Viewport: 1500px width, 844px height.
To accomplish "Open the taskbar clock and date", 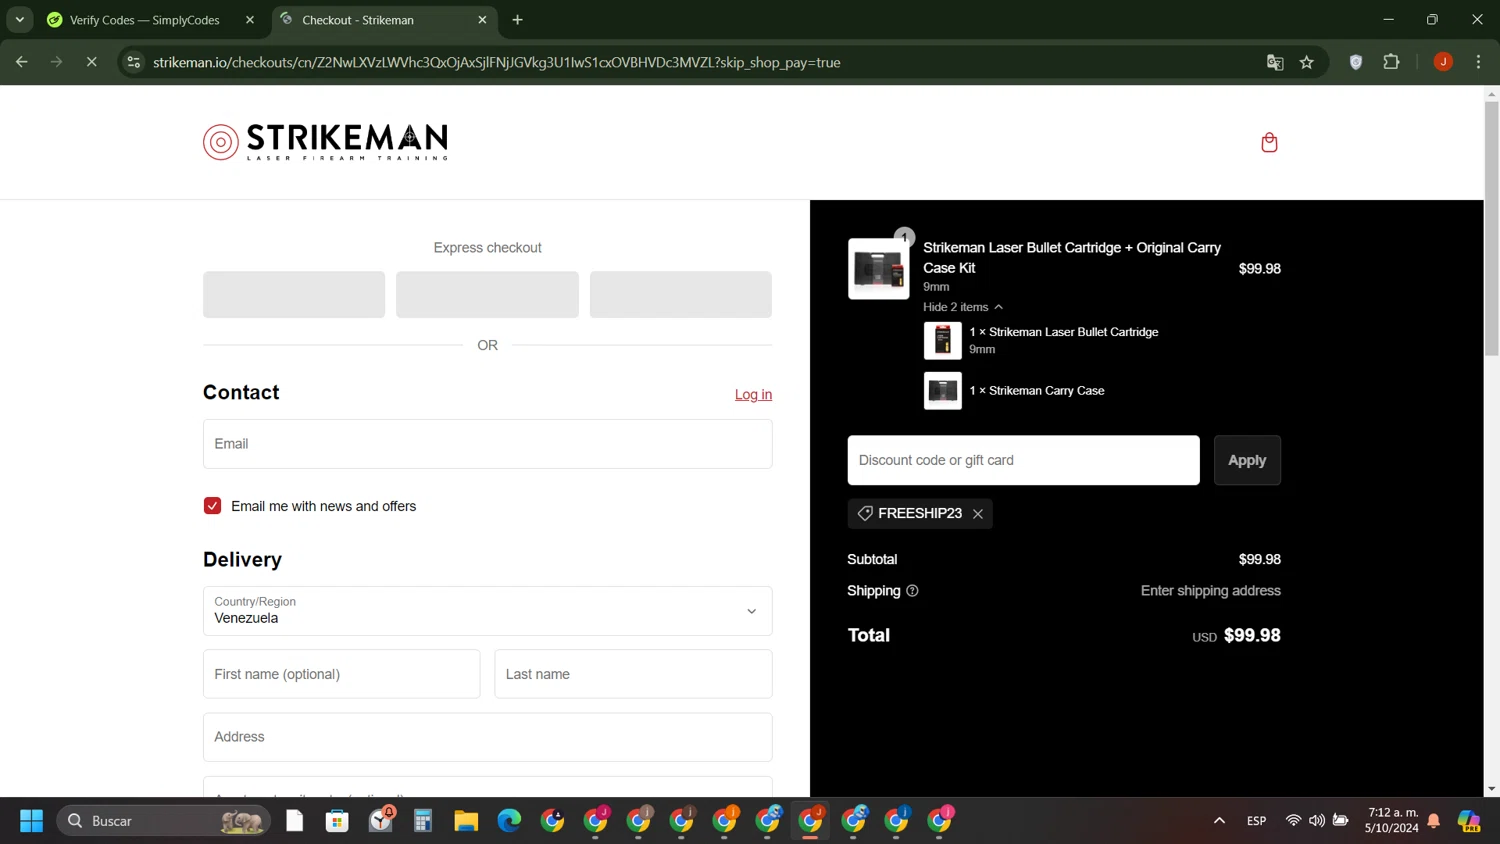I will click(x=1392, y=821).
